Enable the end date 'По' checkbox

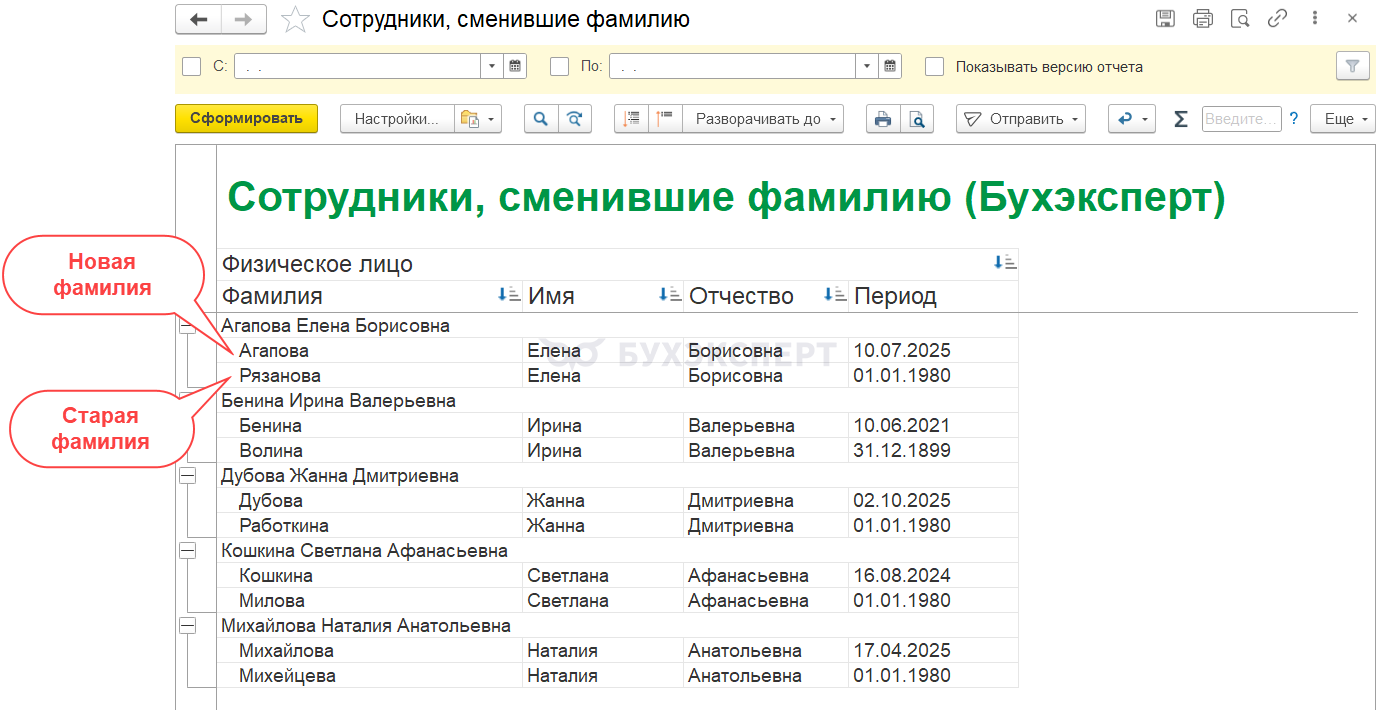click(x=560, y=67)
